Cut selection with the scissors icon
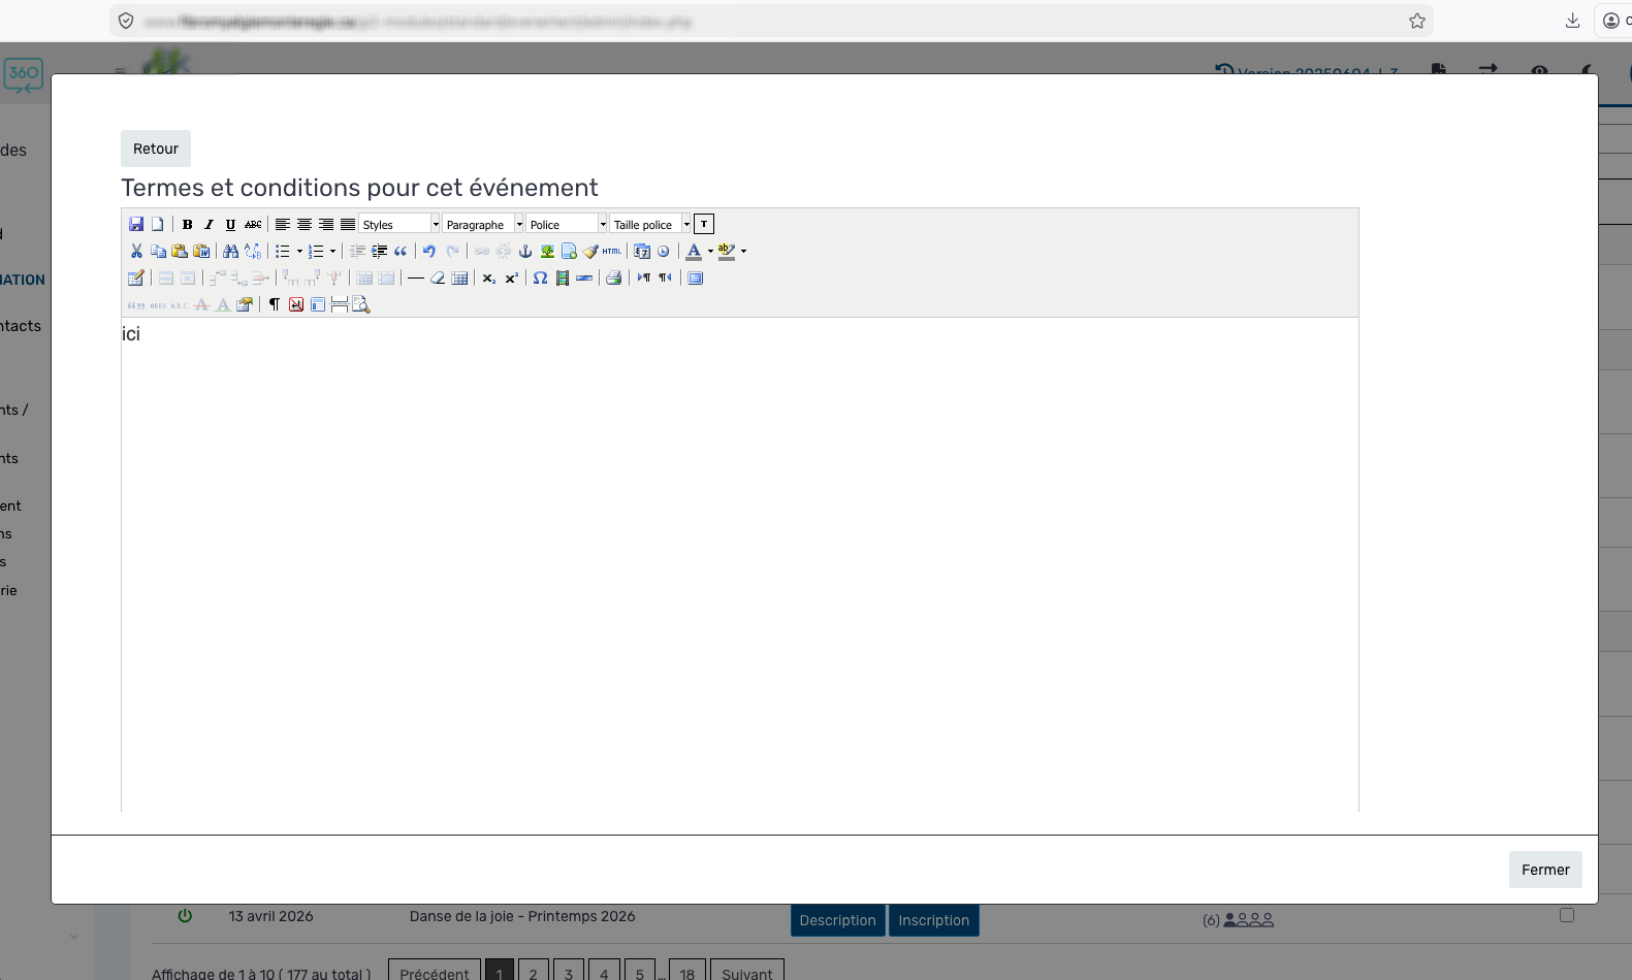 click(x=136, y=251)
